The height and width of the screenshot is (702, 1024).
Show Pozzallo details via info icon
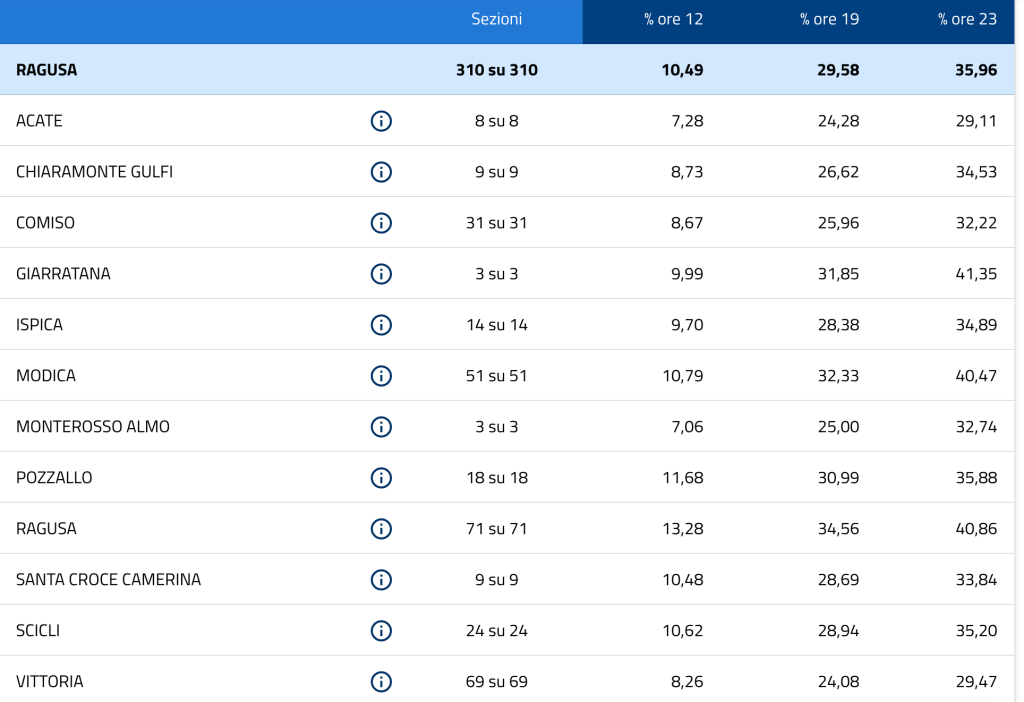coord(381,478)
